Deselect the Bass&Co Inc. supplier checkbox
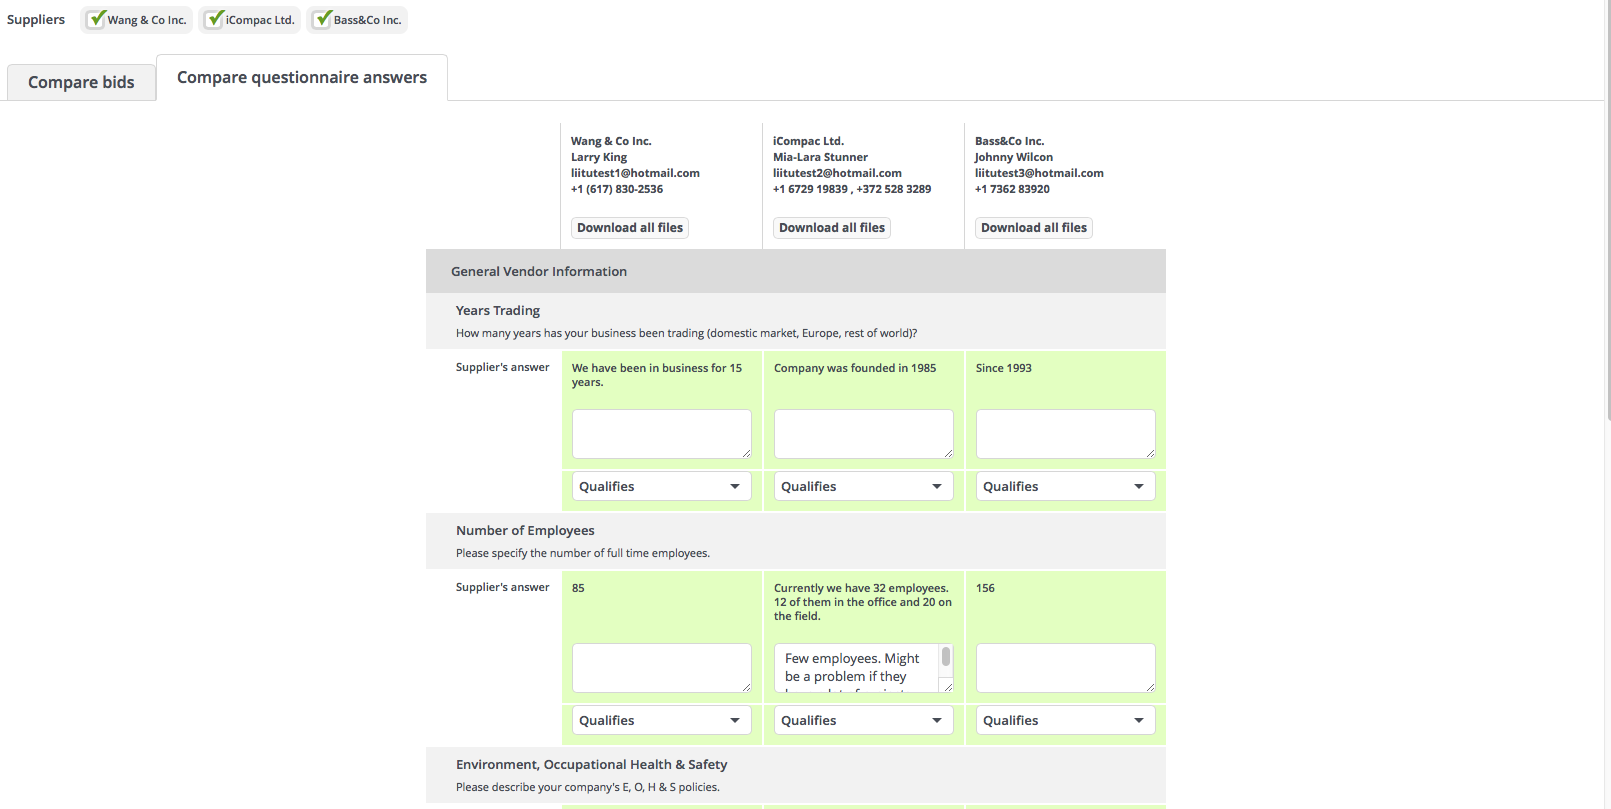The height and width of the screenshot is (809, 1611). coord(322,20)
